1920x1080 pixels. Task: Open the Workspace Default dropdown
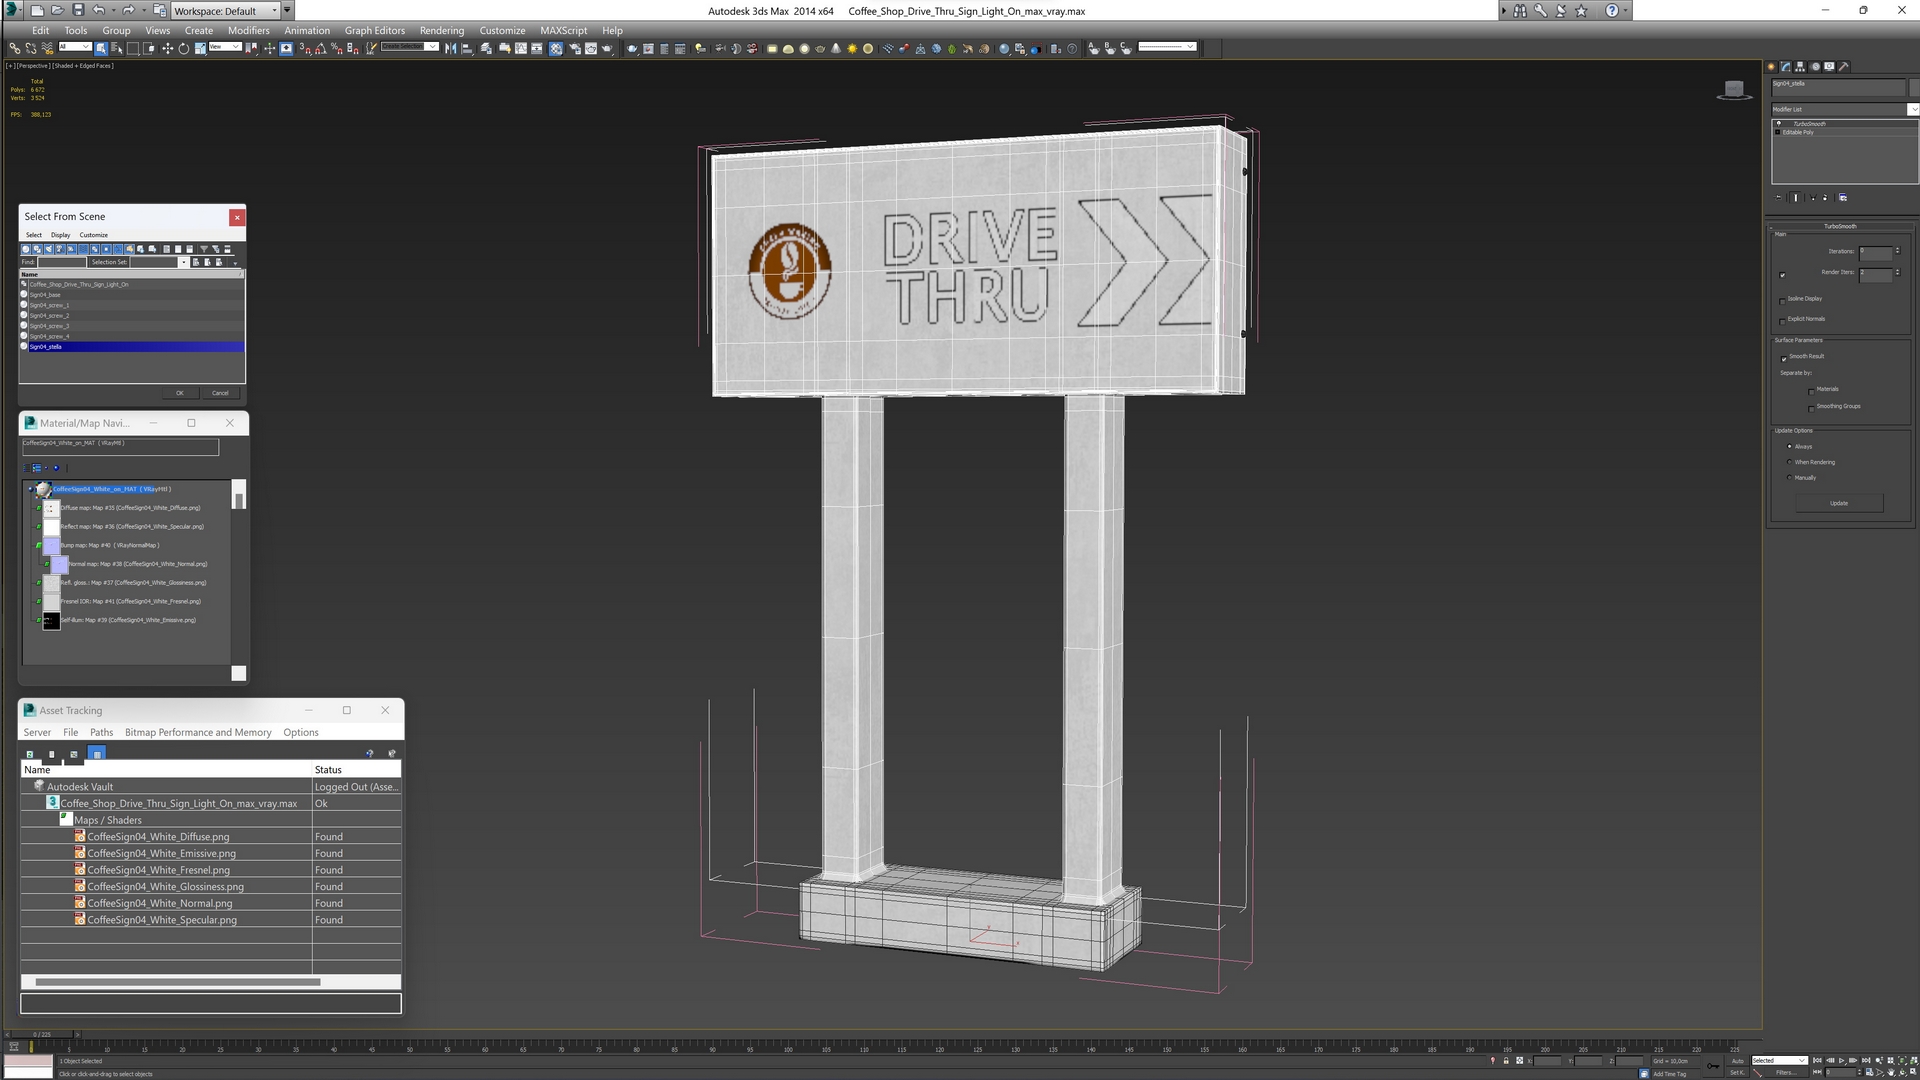[x=225, y=11]
